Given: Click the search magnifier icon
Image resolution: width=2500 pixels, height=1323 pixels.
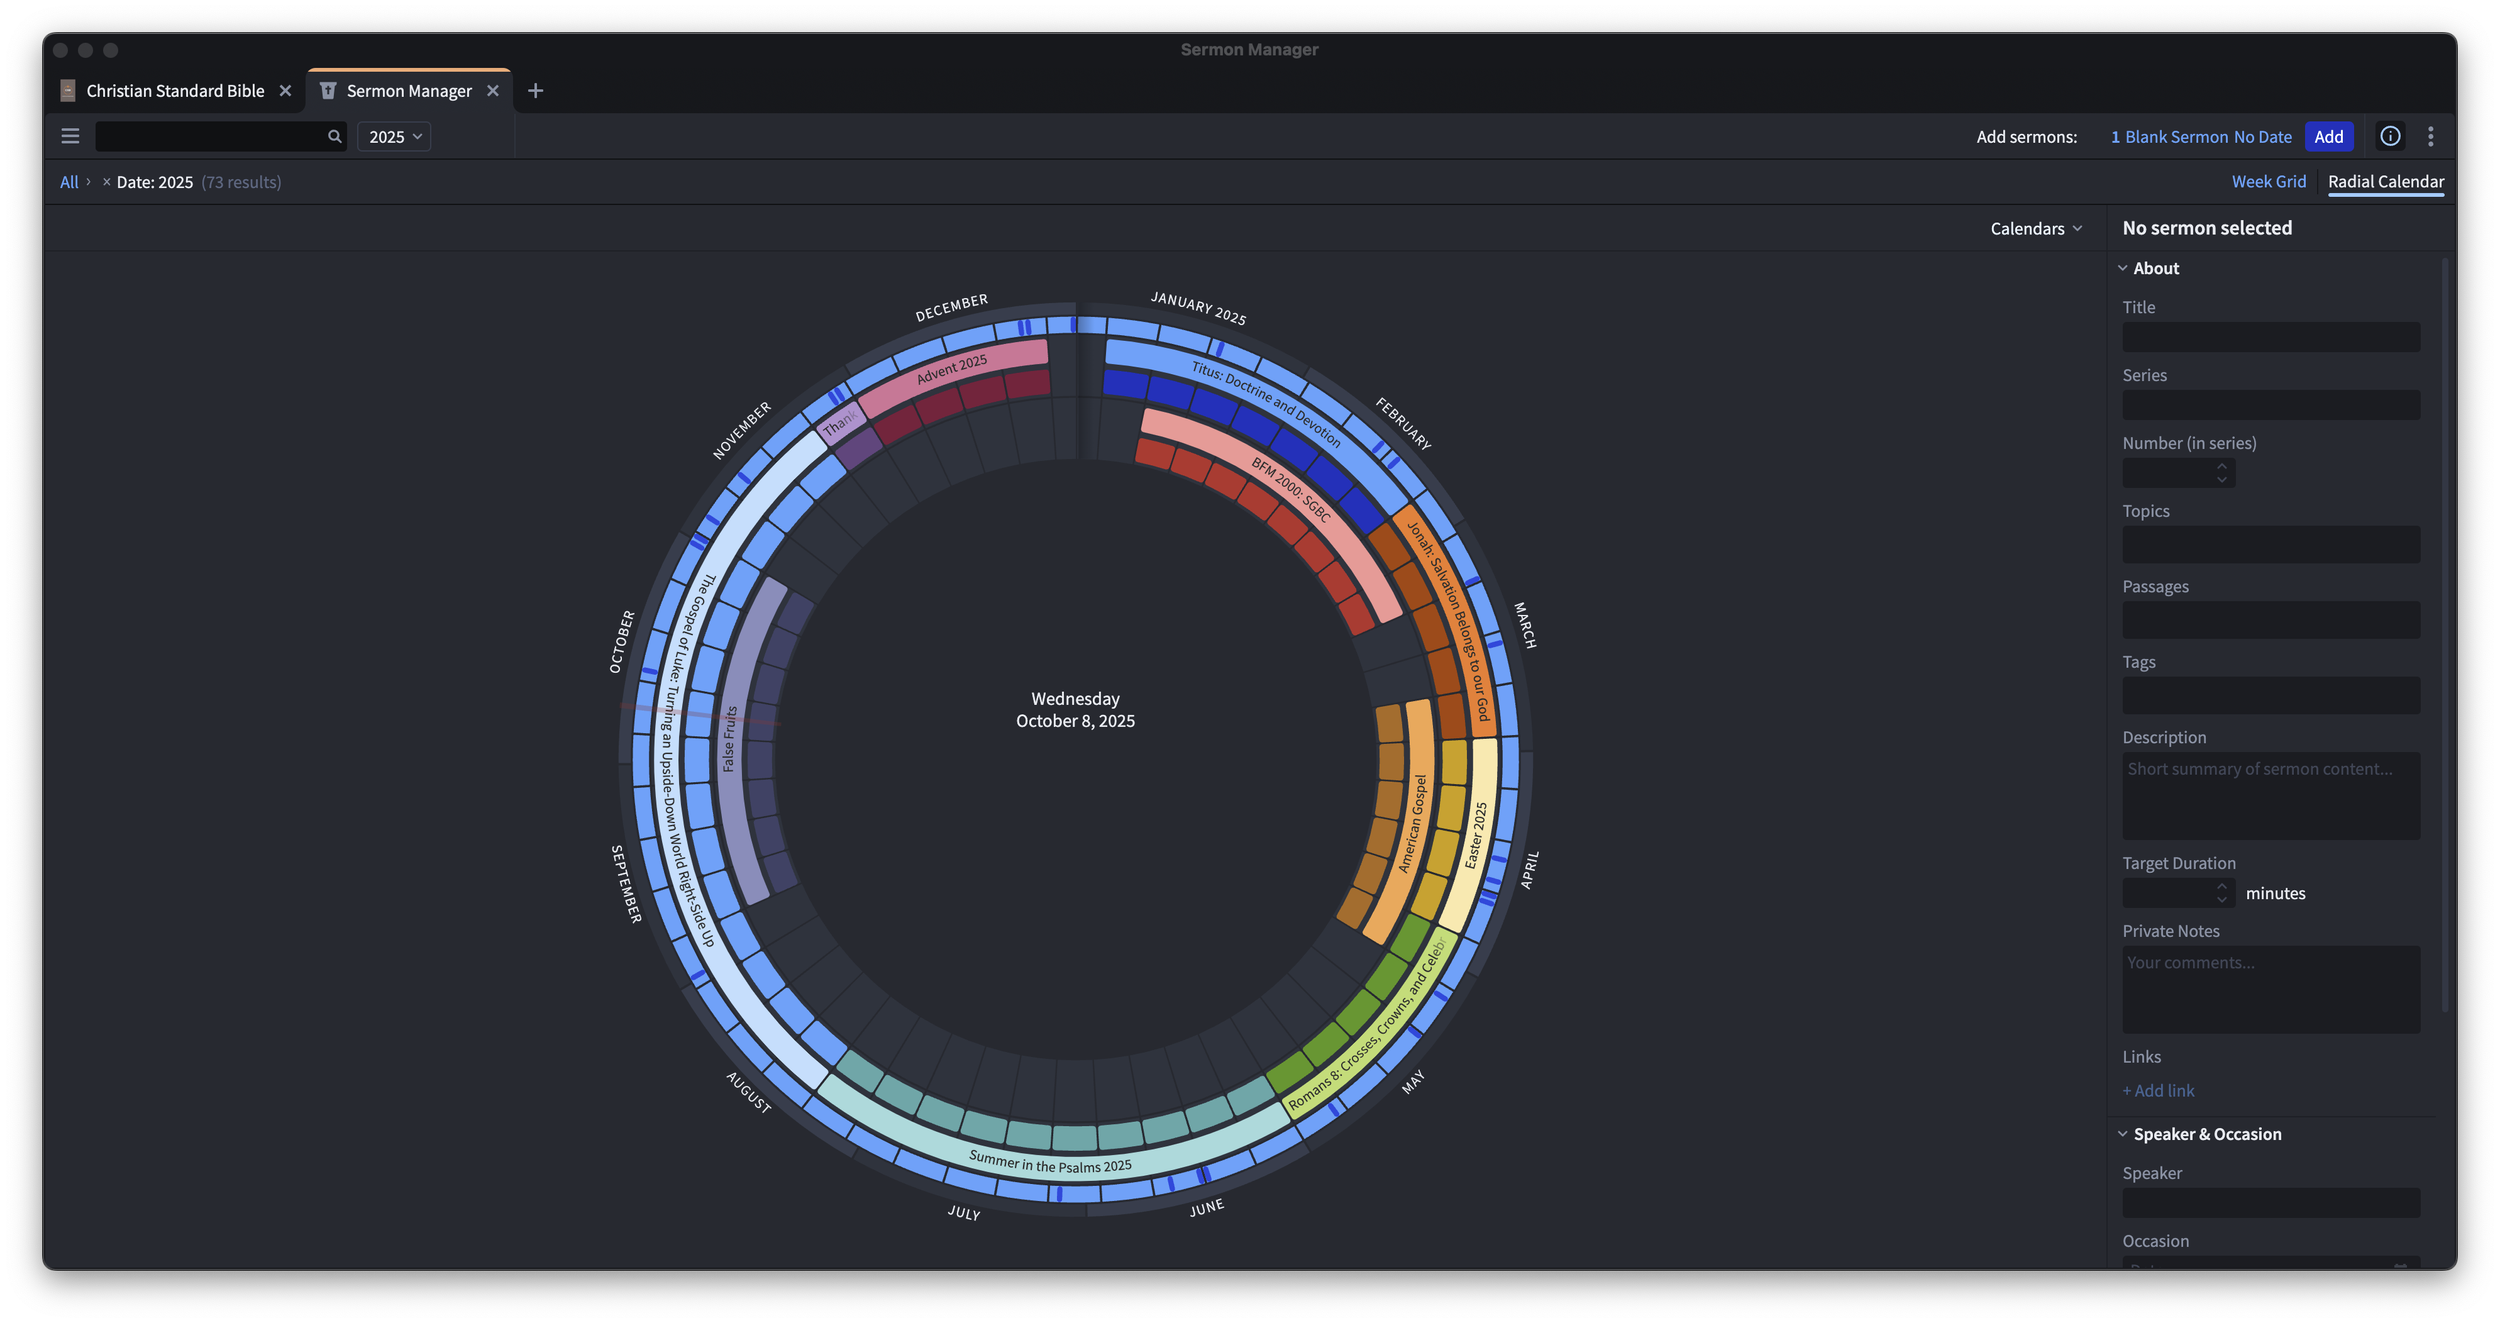Looking at the screenshot, I should coord(334,137).
